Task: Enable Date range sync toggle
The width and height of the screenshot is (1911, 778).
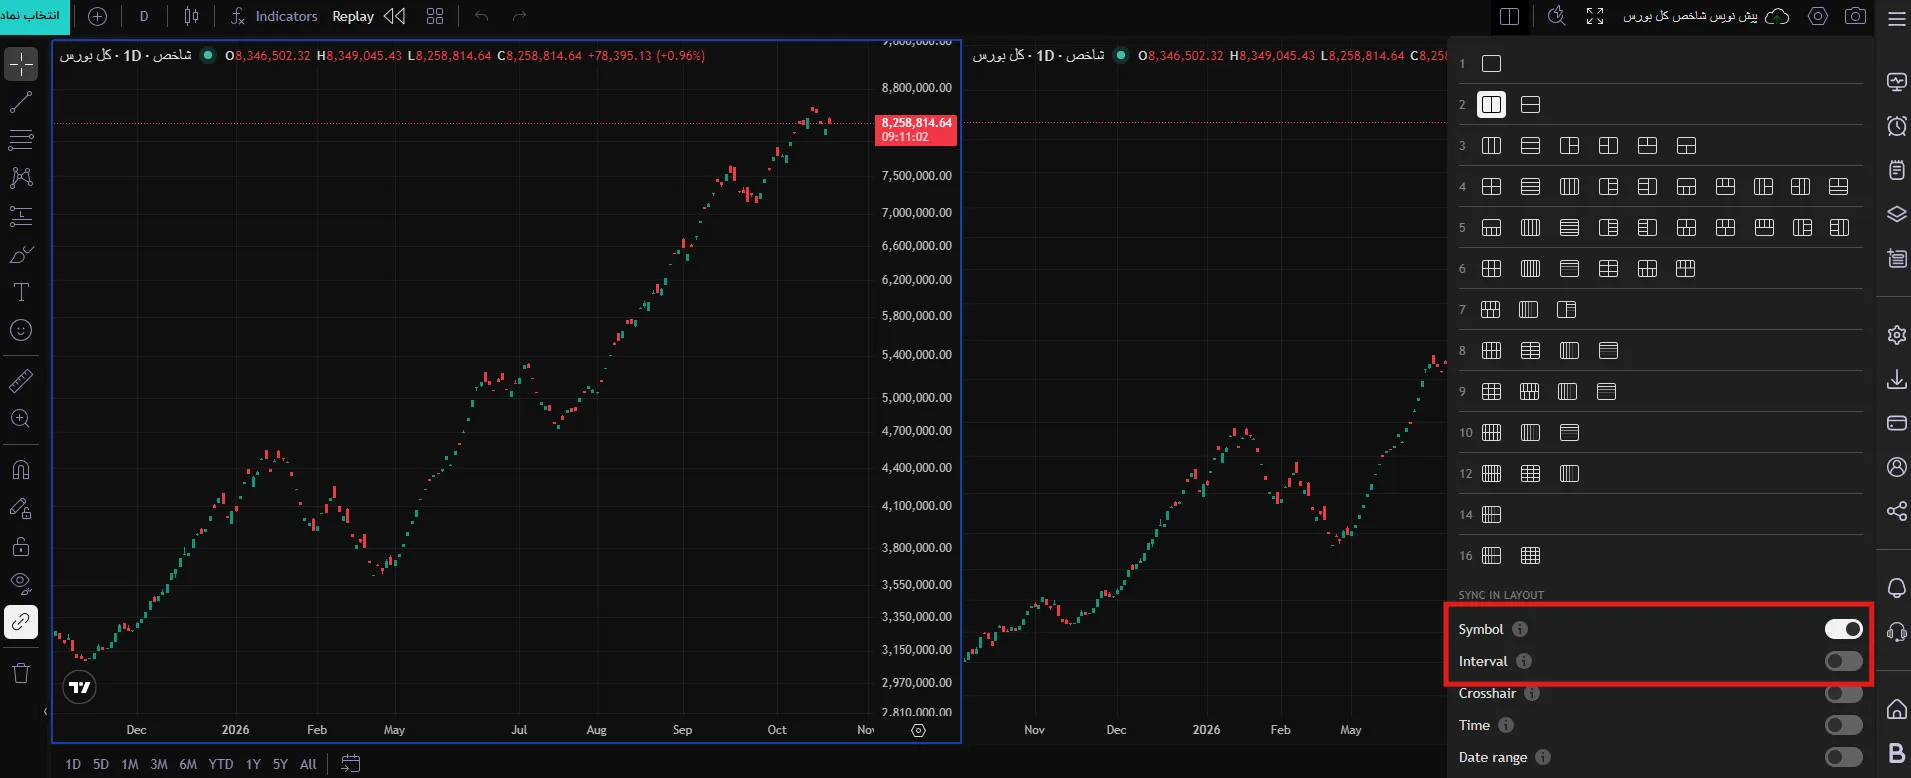Action: 1843,757
